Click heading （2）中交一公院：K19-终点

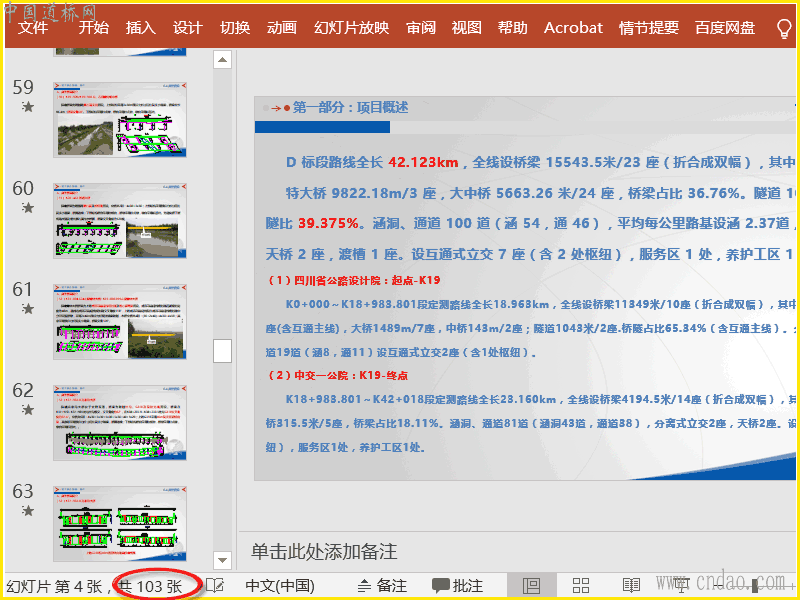tap(337, 376)
